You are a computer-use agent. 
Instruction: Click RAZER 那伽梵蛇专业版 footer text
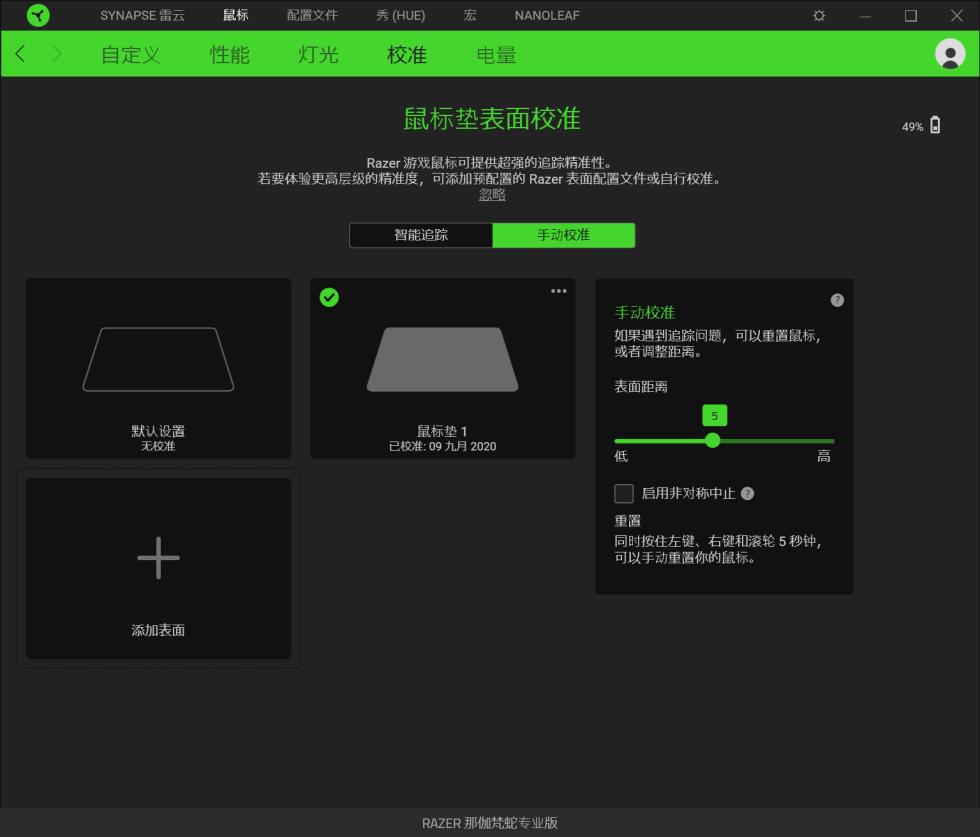pos(490,823)
